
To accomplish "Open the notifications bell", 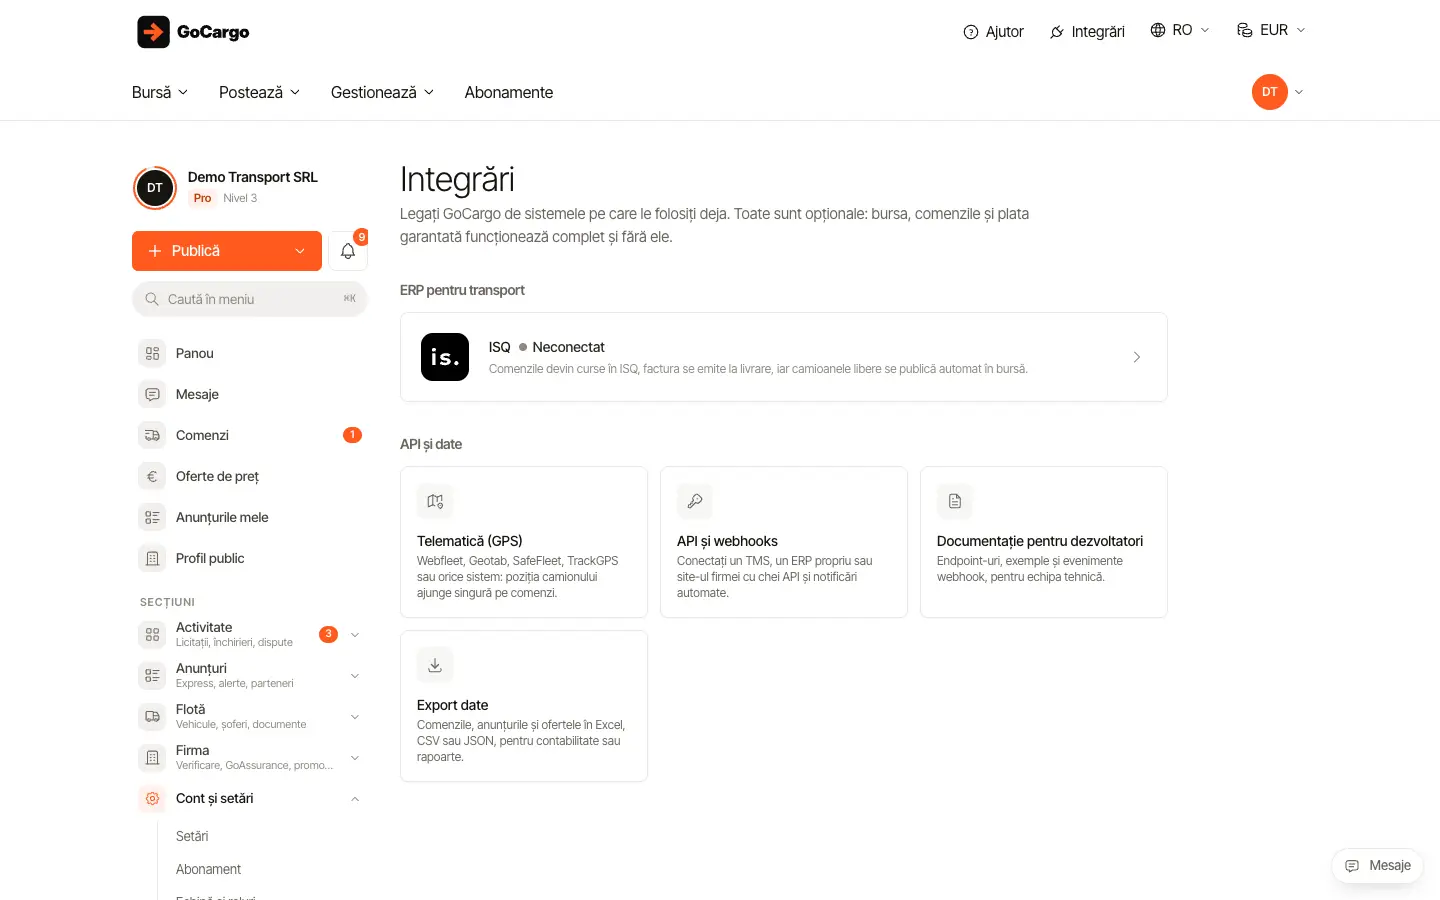I will 348,251.
